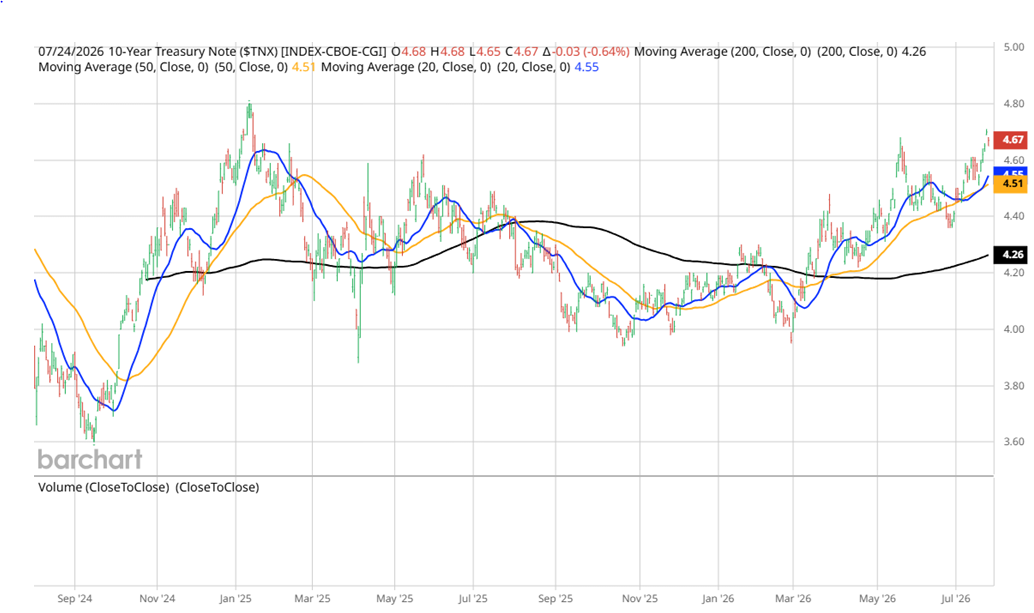Click the open value O4.68 in the header
Screen dimensions: 1034x613
pos(409,51)
